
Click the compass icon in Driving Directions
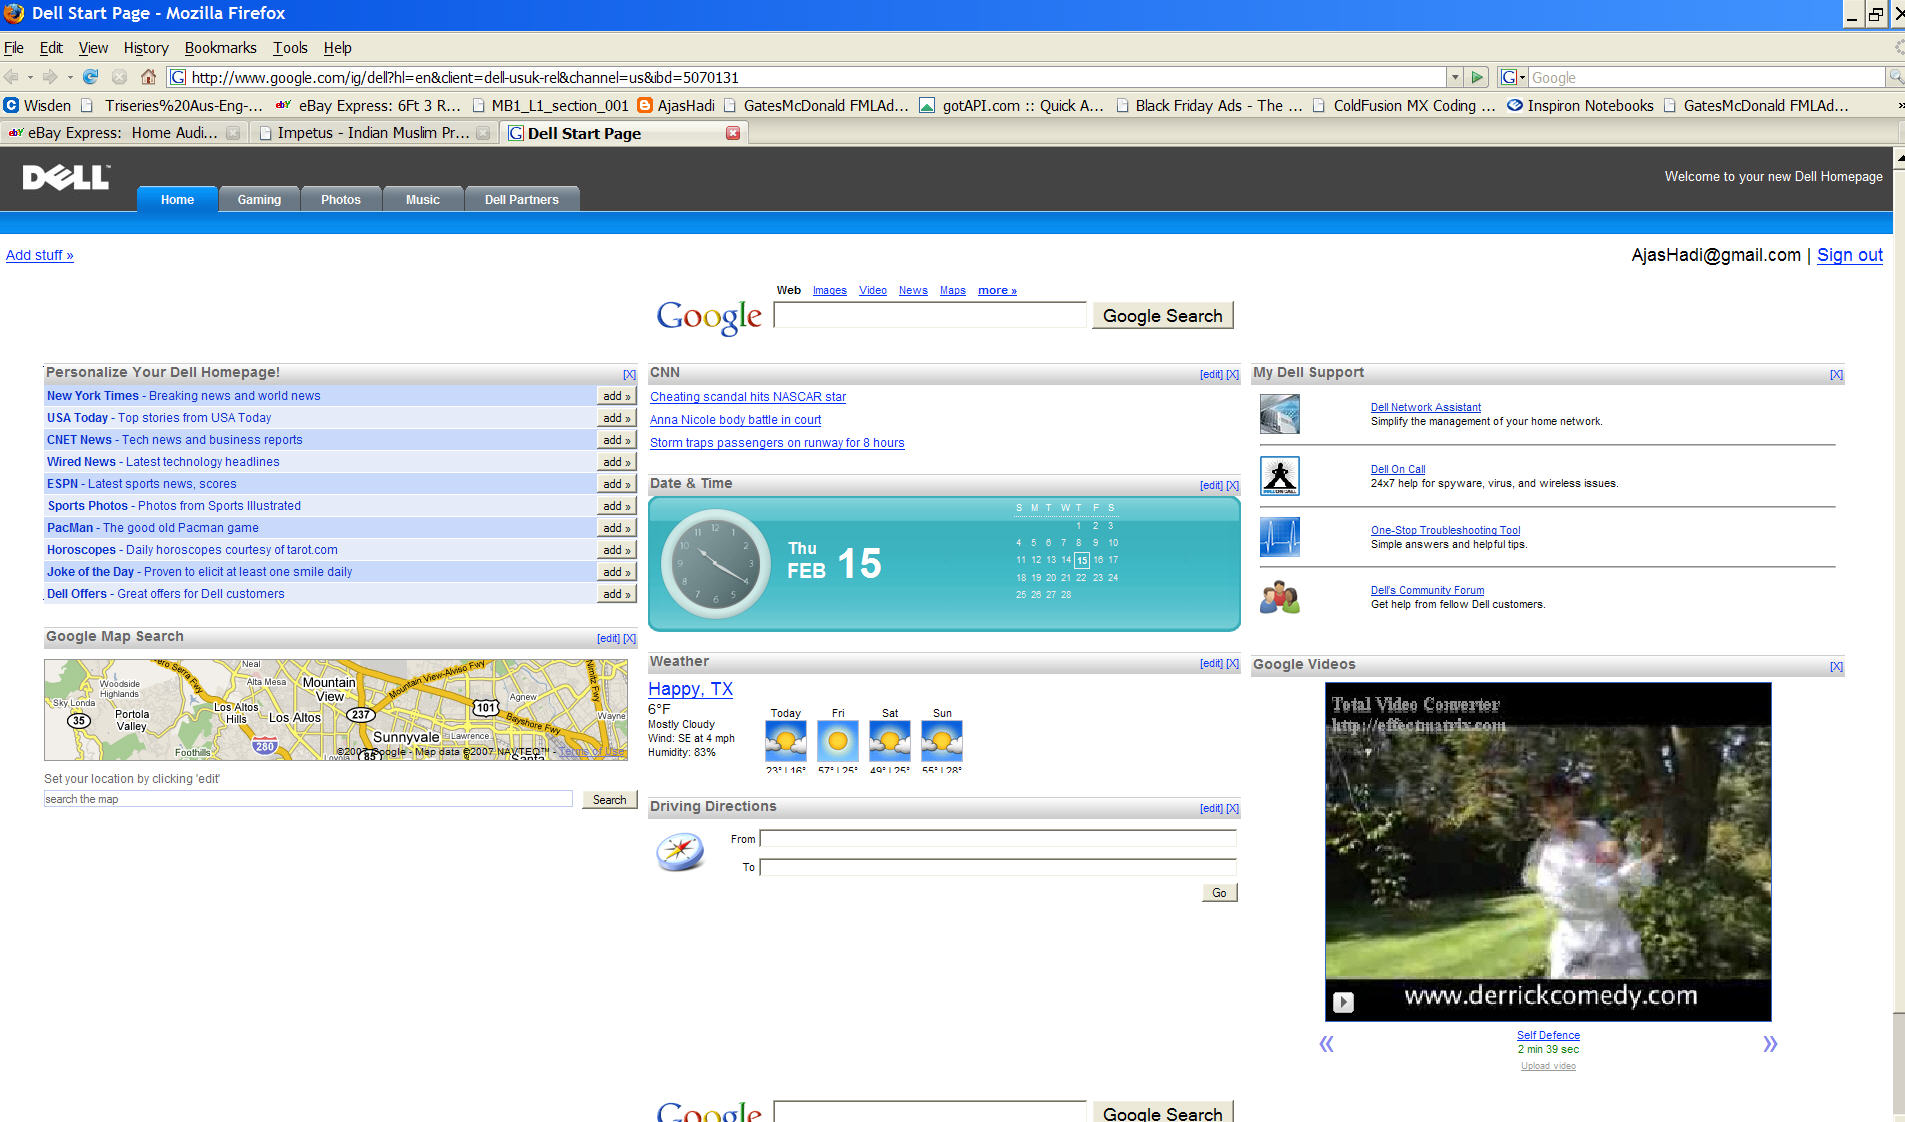[x=680, y=852]
